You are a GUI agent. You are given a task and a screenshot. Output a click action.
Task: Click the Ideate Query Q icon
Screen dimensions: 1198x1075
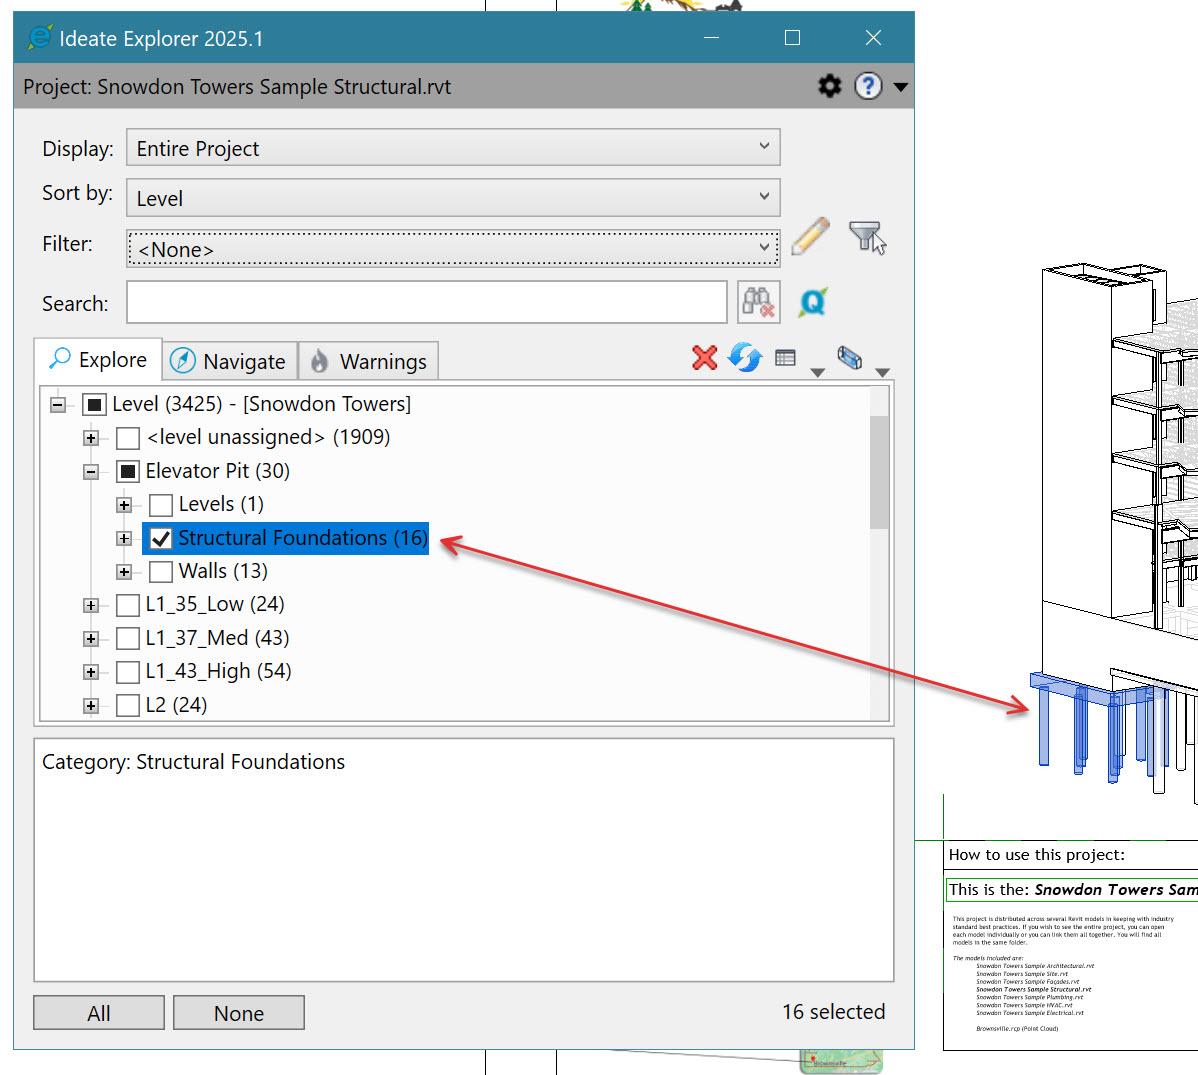[x=813, y=303]
